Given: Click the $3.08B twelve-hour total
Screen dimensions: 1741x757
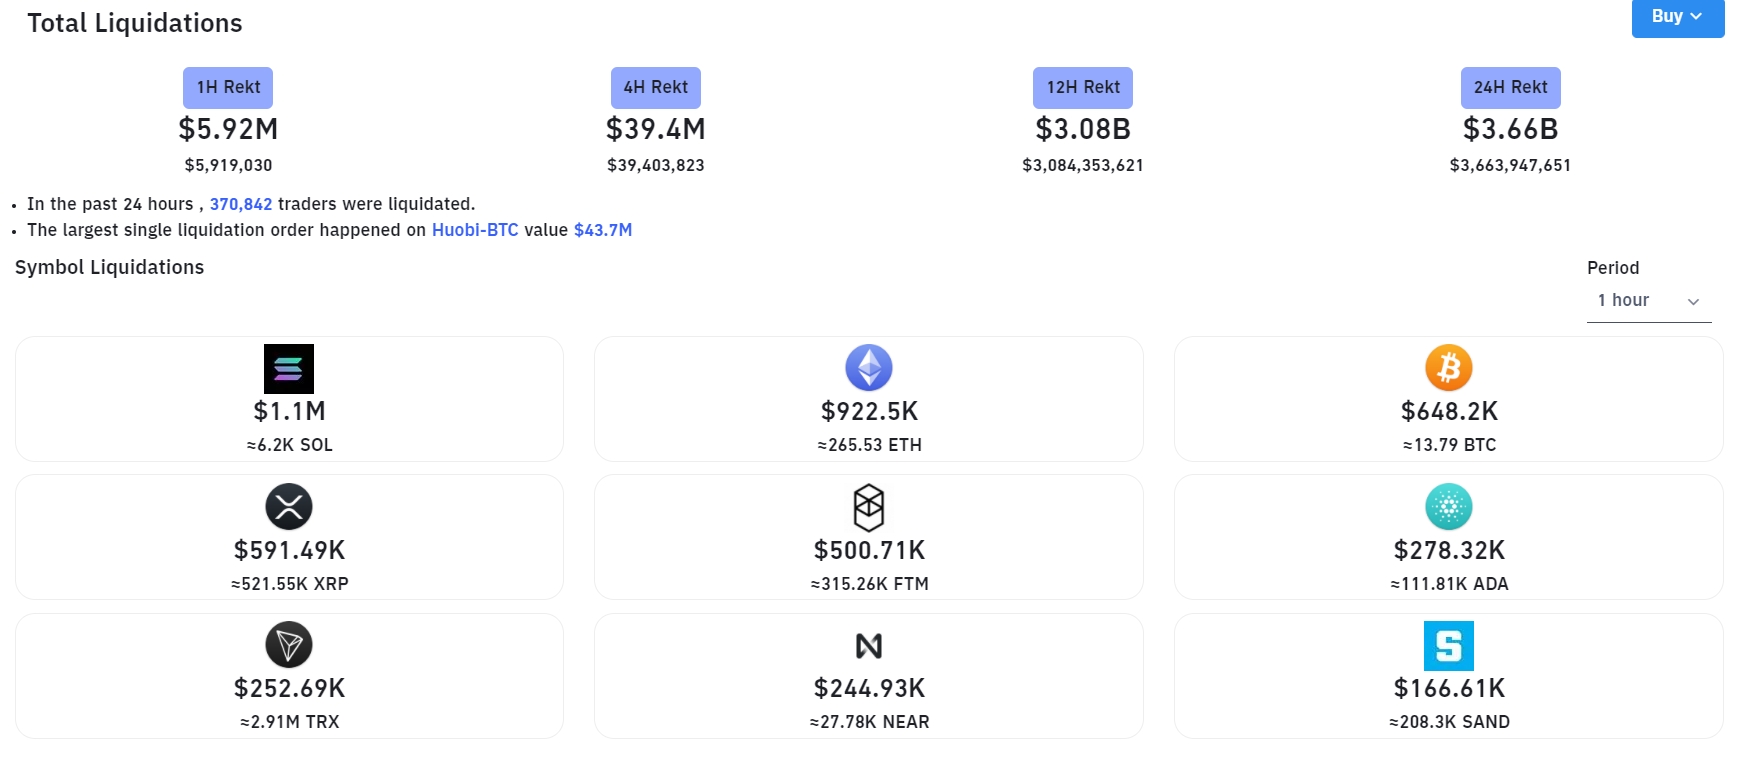Looking at the screenshot, I should 1083,129.
